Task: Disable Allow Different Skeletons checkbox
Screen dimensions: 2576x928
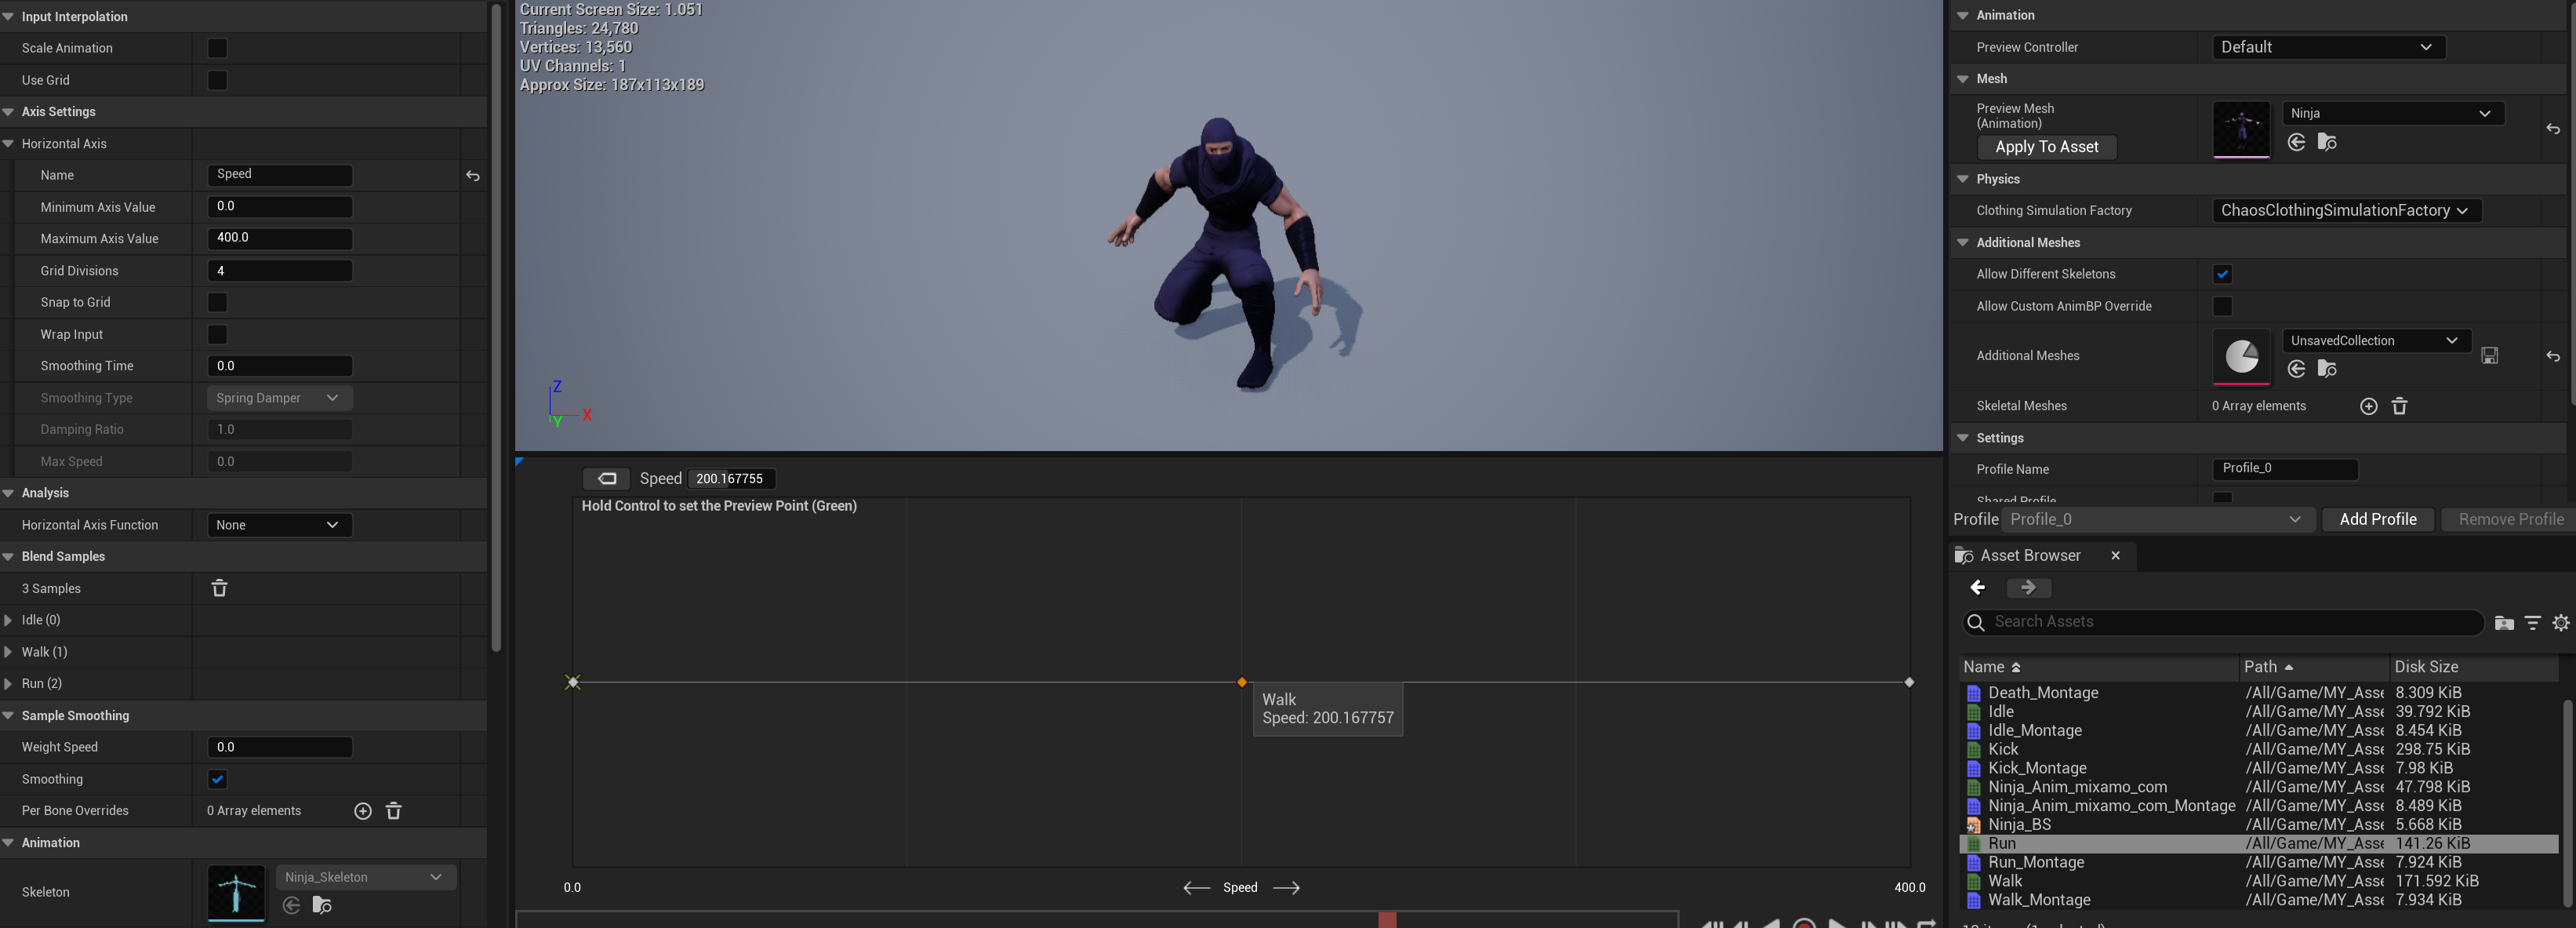Action: click(2222, 274)
